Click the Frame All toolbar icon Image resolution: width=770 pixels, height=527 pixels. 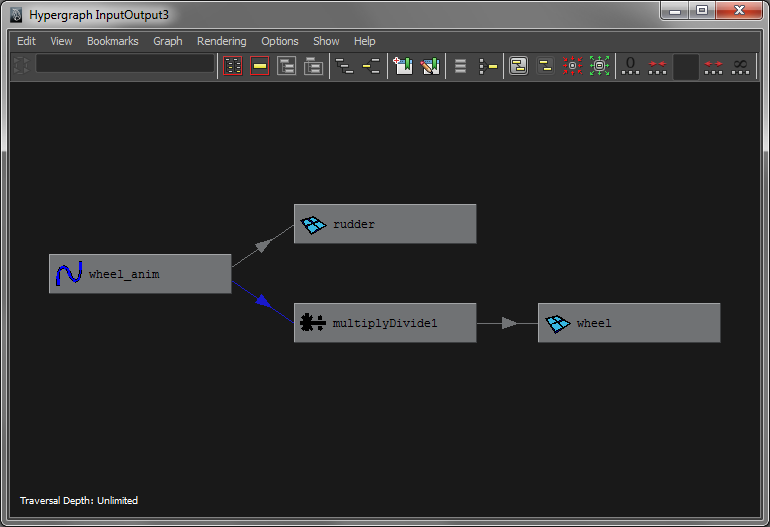pyautogui.click(x=233, y=66)
